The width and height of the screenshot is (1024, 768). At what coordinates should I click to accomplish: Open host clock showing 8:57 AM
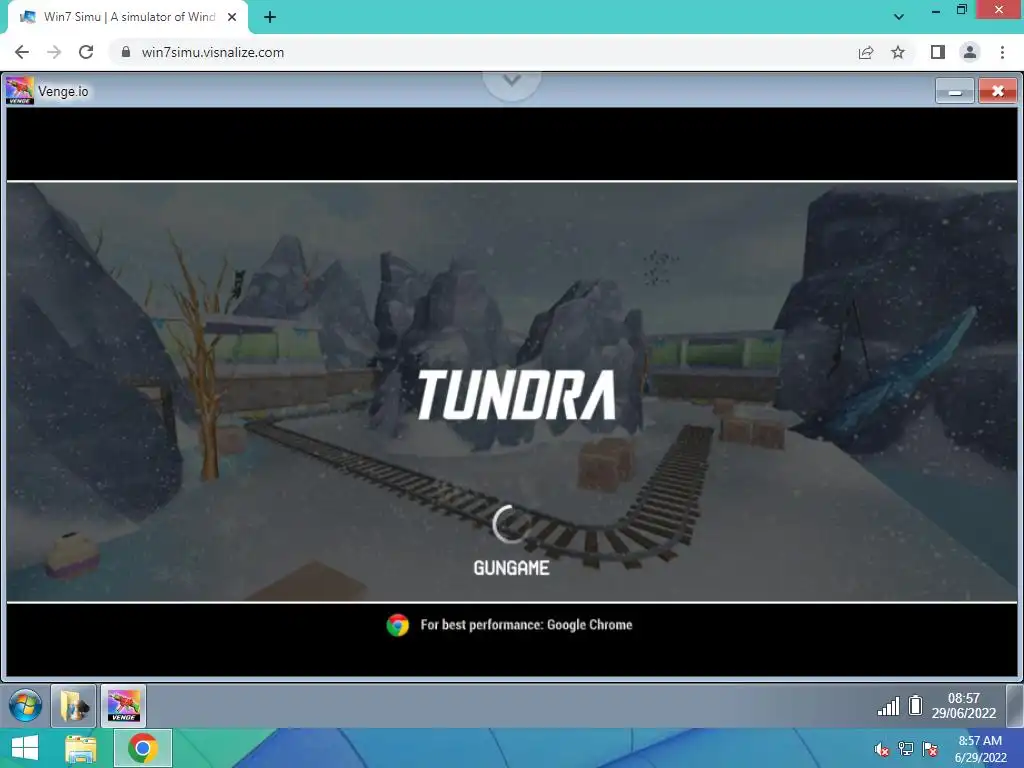click(980, 749)
